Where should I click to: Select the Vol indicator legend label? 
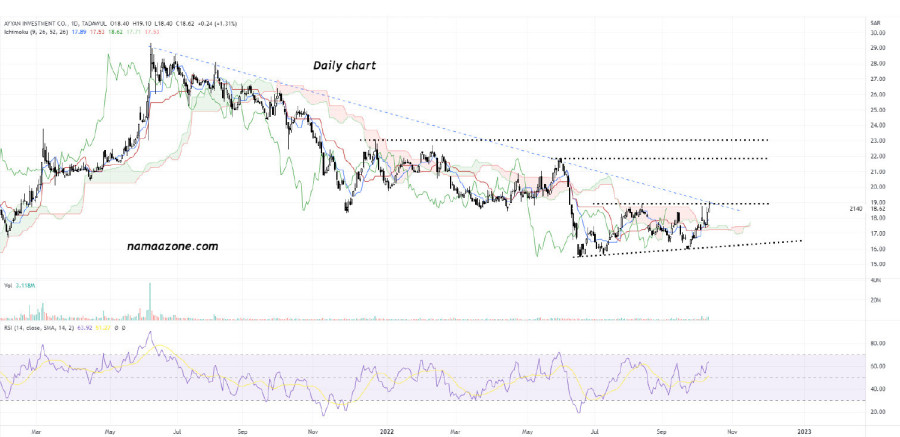point(9,285)
